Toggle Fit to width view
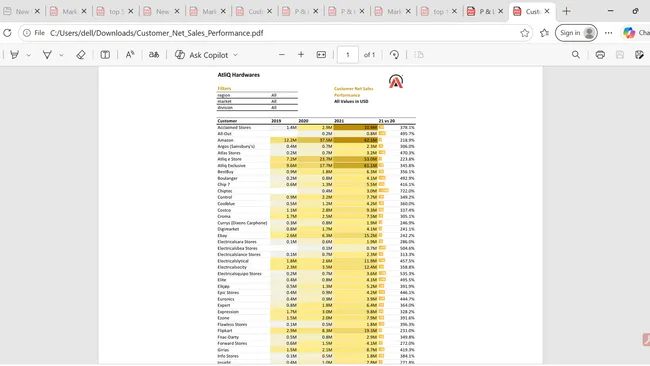 coord(321,55)
